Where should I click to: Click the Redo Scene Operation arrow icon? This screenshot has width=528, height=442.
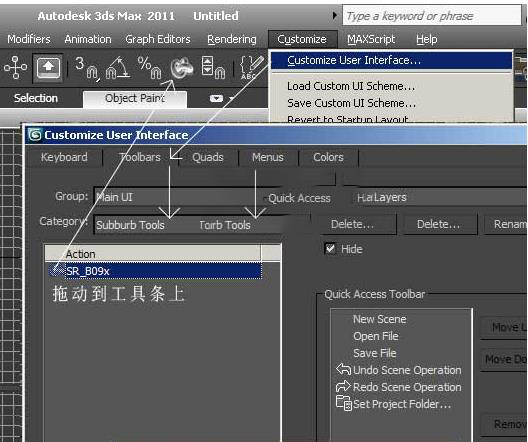pyautogui.click(x=343, y=386)
